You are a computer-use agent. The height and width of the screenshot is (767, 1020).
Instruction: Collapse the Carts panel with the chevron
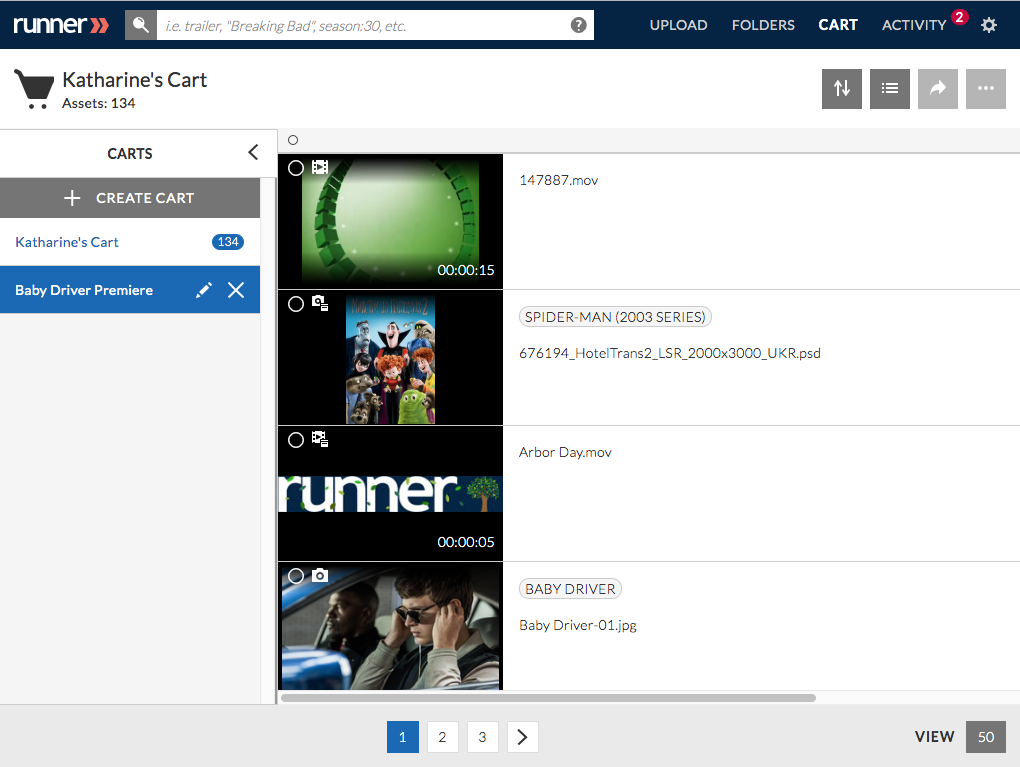(x=253, y=152)
